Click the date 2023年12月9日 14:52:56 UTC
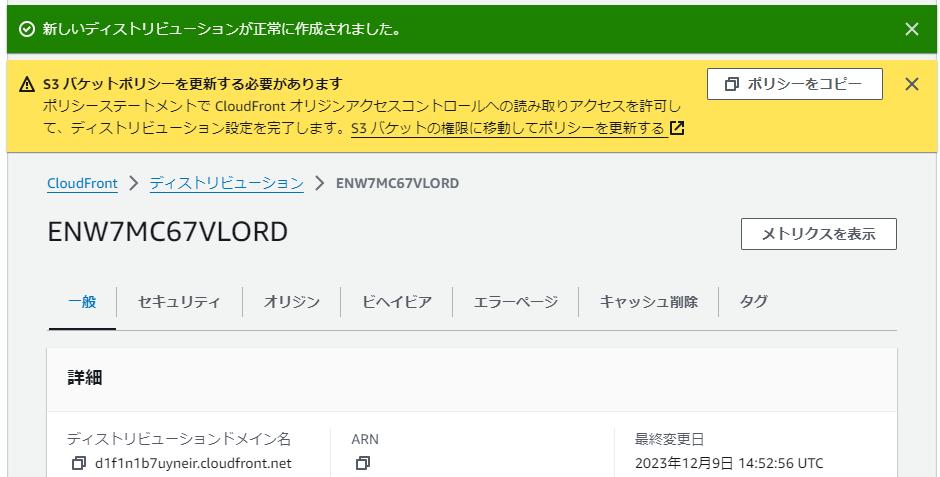Viewport: 940px width, 477px height. click(729, 463)
